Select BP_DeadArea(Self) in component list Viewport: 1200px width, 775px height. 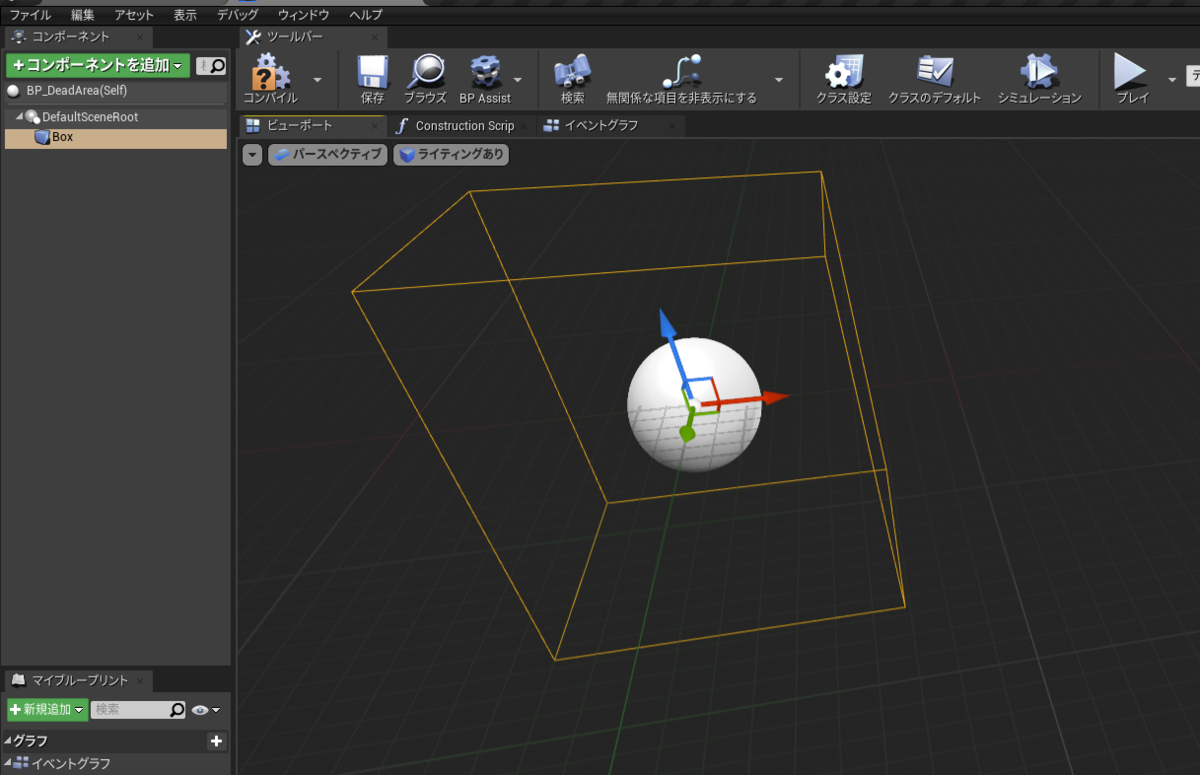(x=116, y=91)
